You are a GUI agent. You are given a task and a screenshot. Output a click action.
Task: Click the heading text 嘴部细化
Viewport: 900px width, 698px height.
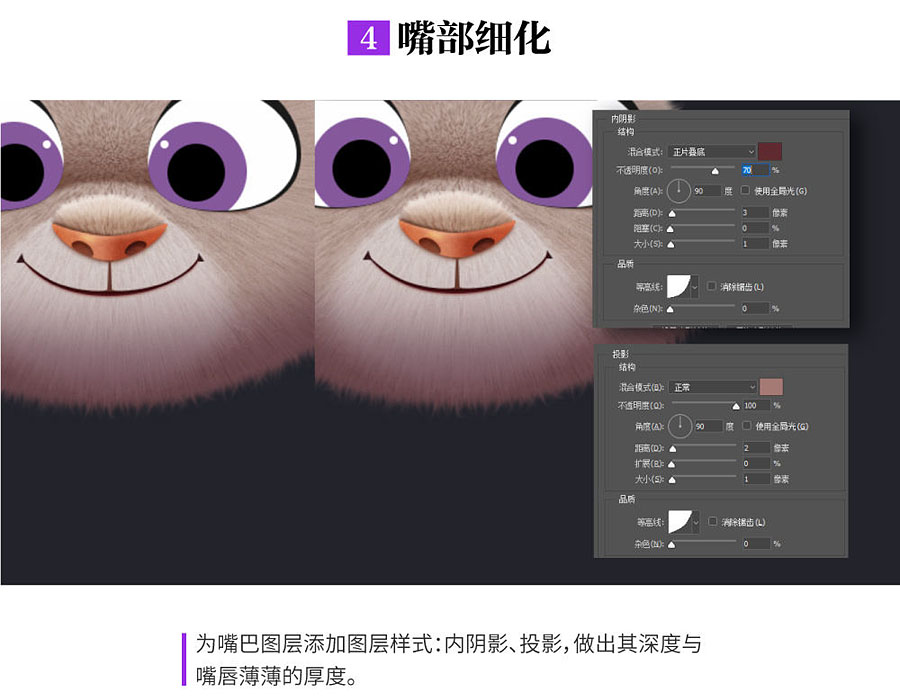click(x=474, y=38)
